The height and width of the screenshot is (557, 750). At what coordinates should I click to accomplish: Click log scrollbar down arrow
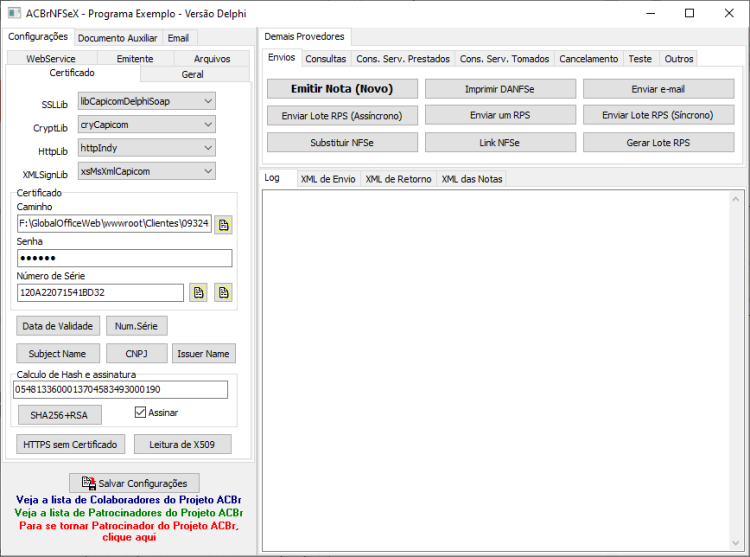click(x=736, y=543)
